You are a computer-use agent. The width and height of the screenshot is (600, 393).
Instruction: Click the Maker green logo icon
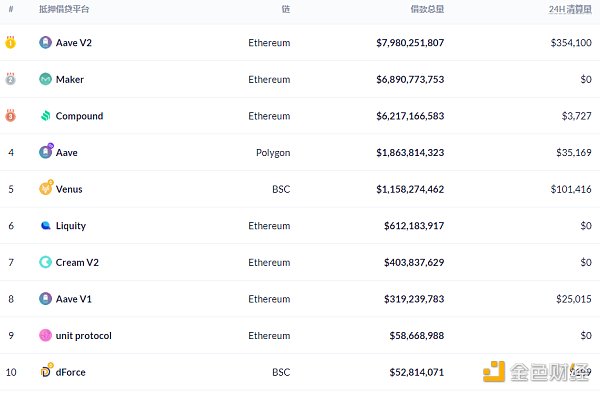(46, 79)
